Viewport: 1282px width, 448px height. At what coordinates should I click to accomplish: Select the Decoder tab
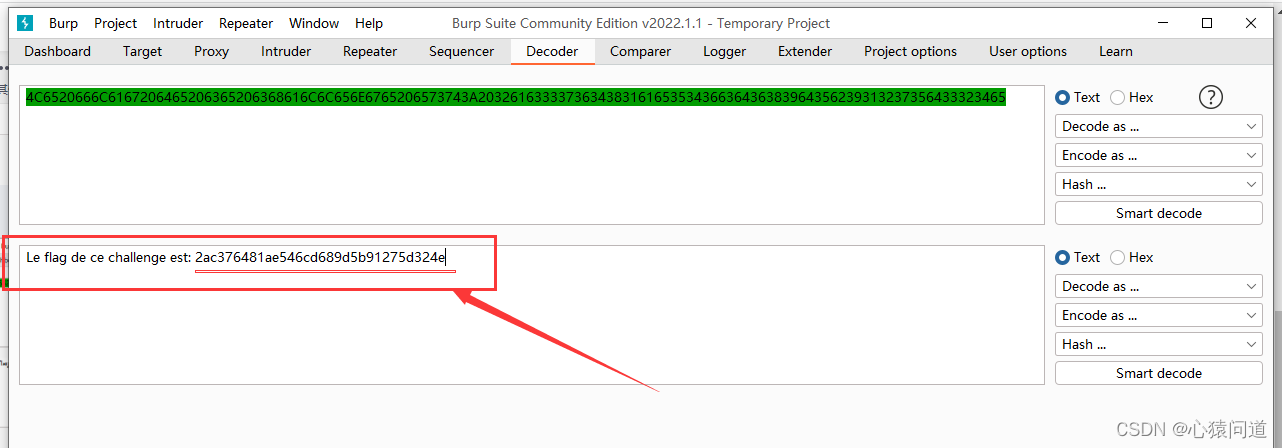click(x=552, y=51)
